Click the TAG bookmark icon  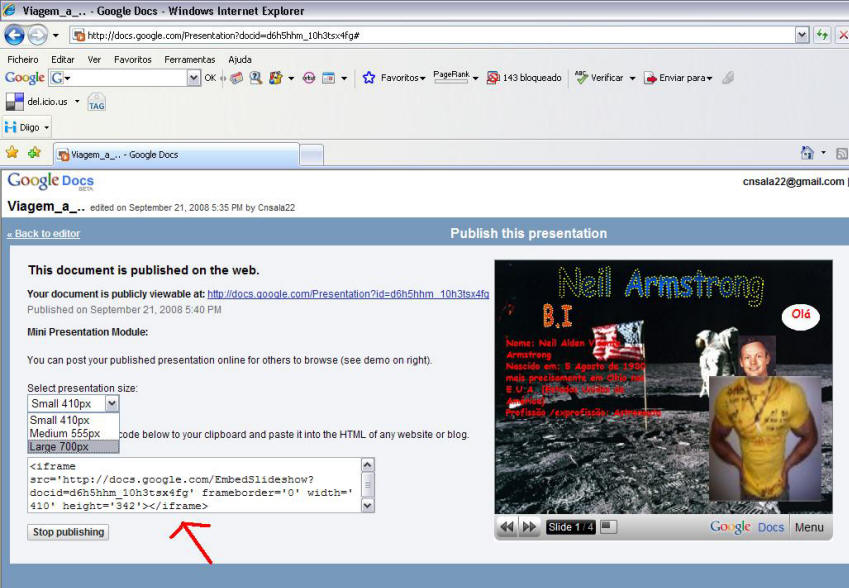click(96, 102)
